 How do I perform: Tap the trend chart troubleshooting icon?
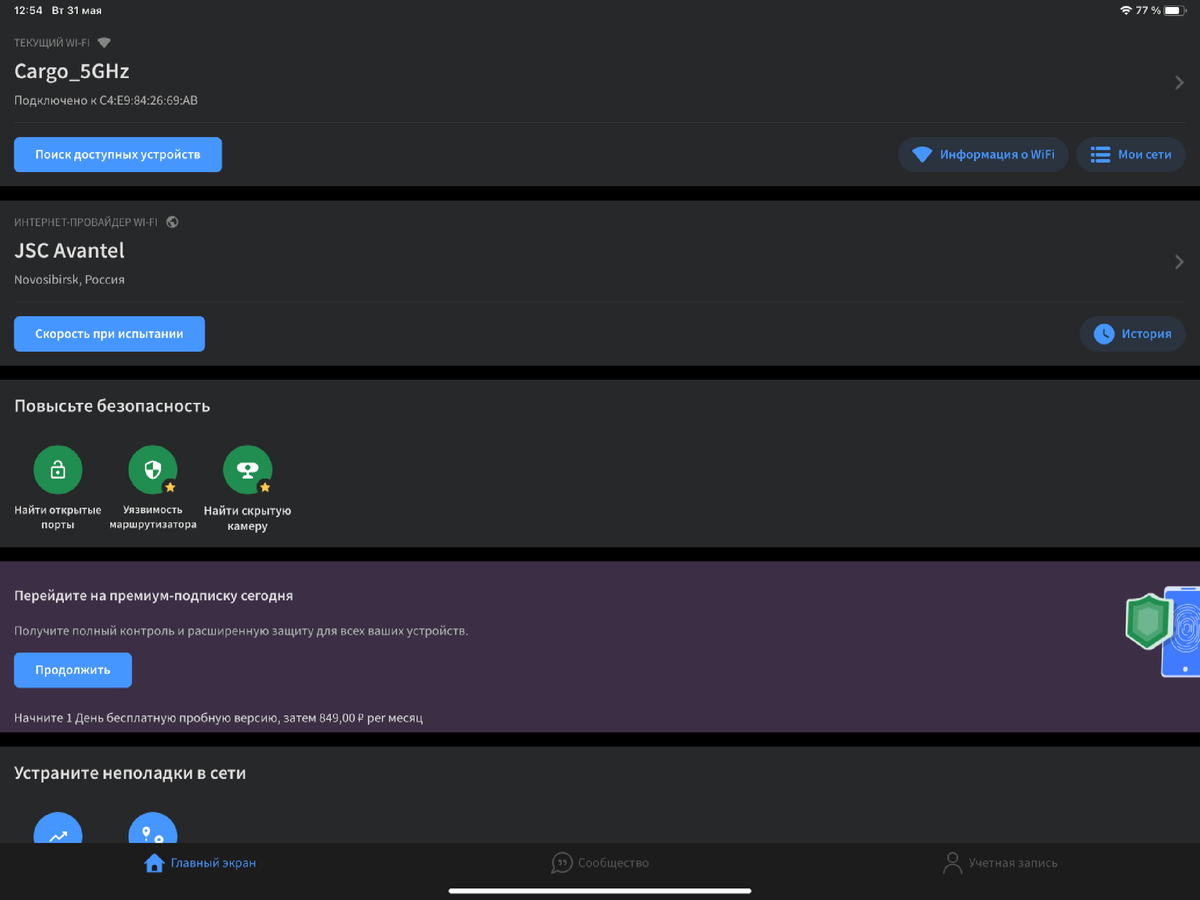point(58,828)
